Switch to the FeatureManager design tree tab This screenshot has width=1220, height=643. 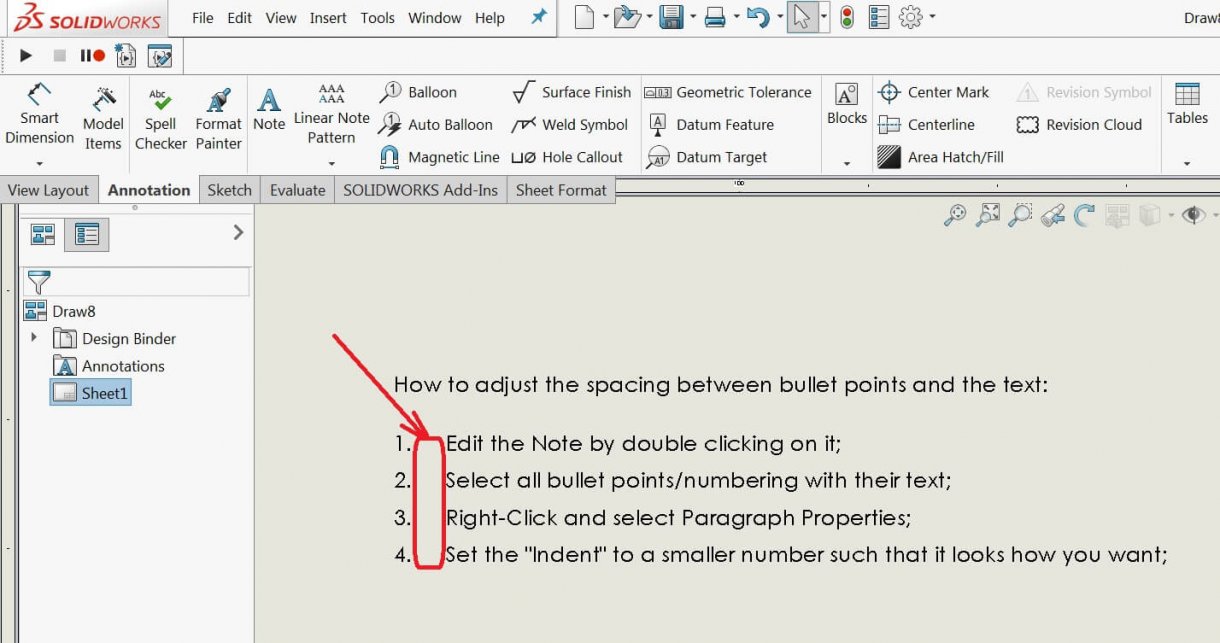point(43,235)
